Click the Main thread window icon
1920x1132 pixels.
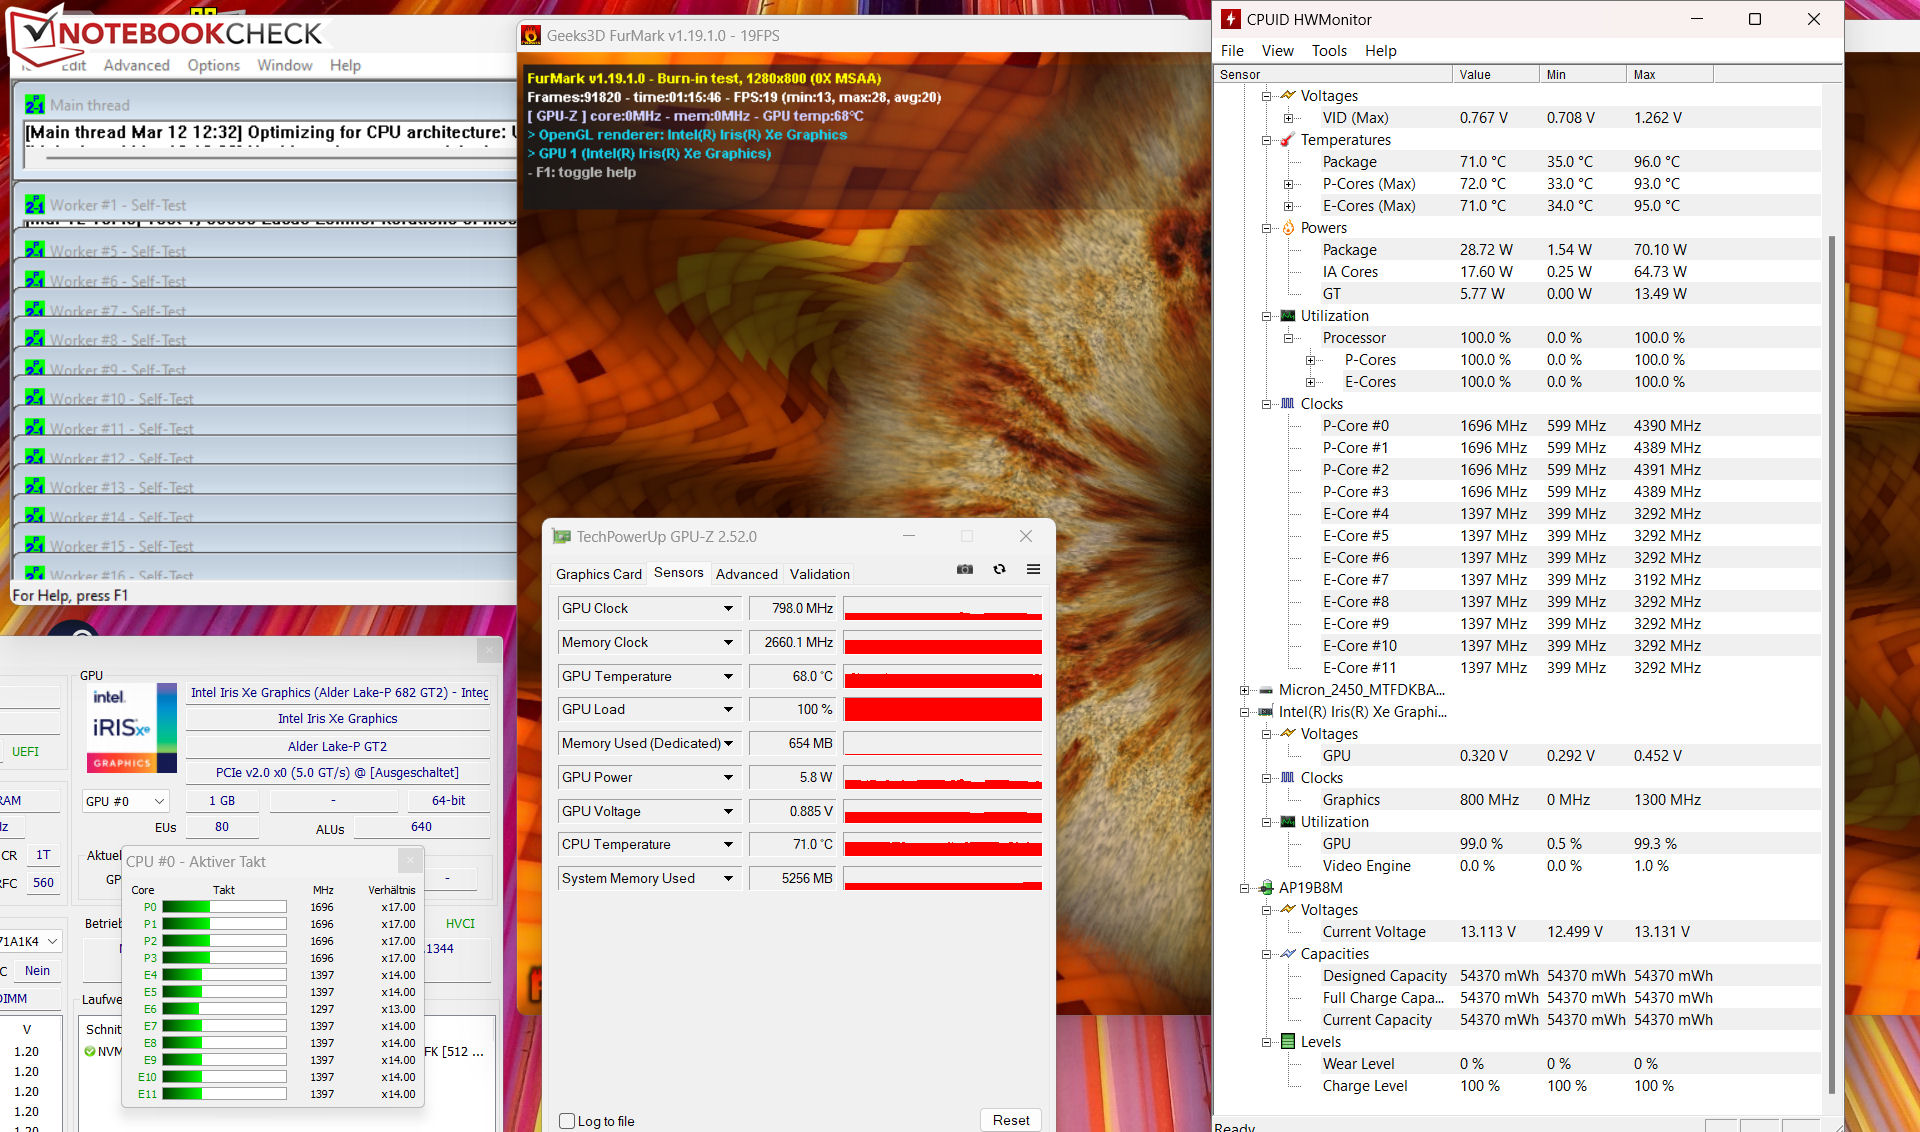click(35, 105)
